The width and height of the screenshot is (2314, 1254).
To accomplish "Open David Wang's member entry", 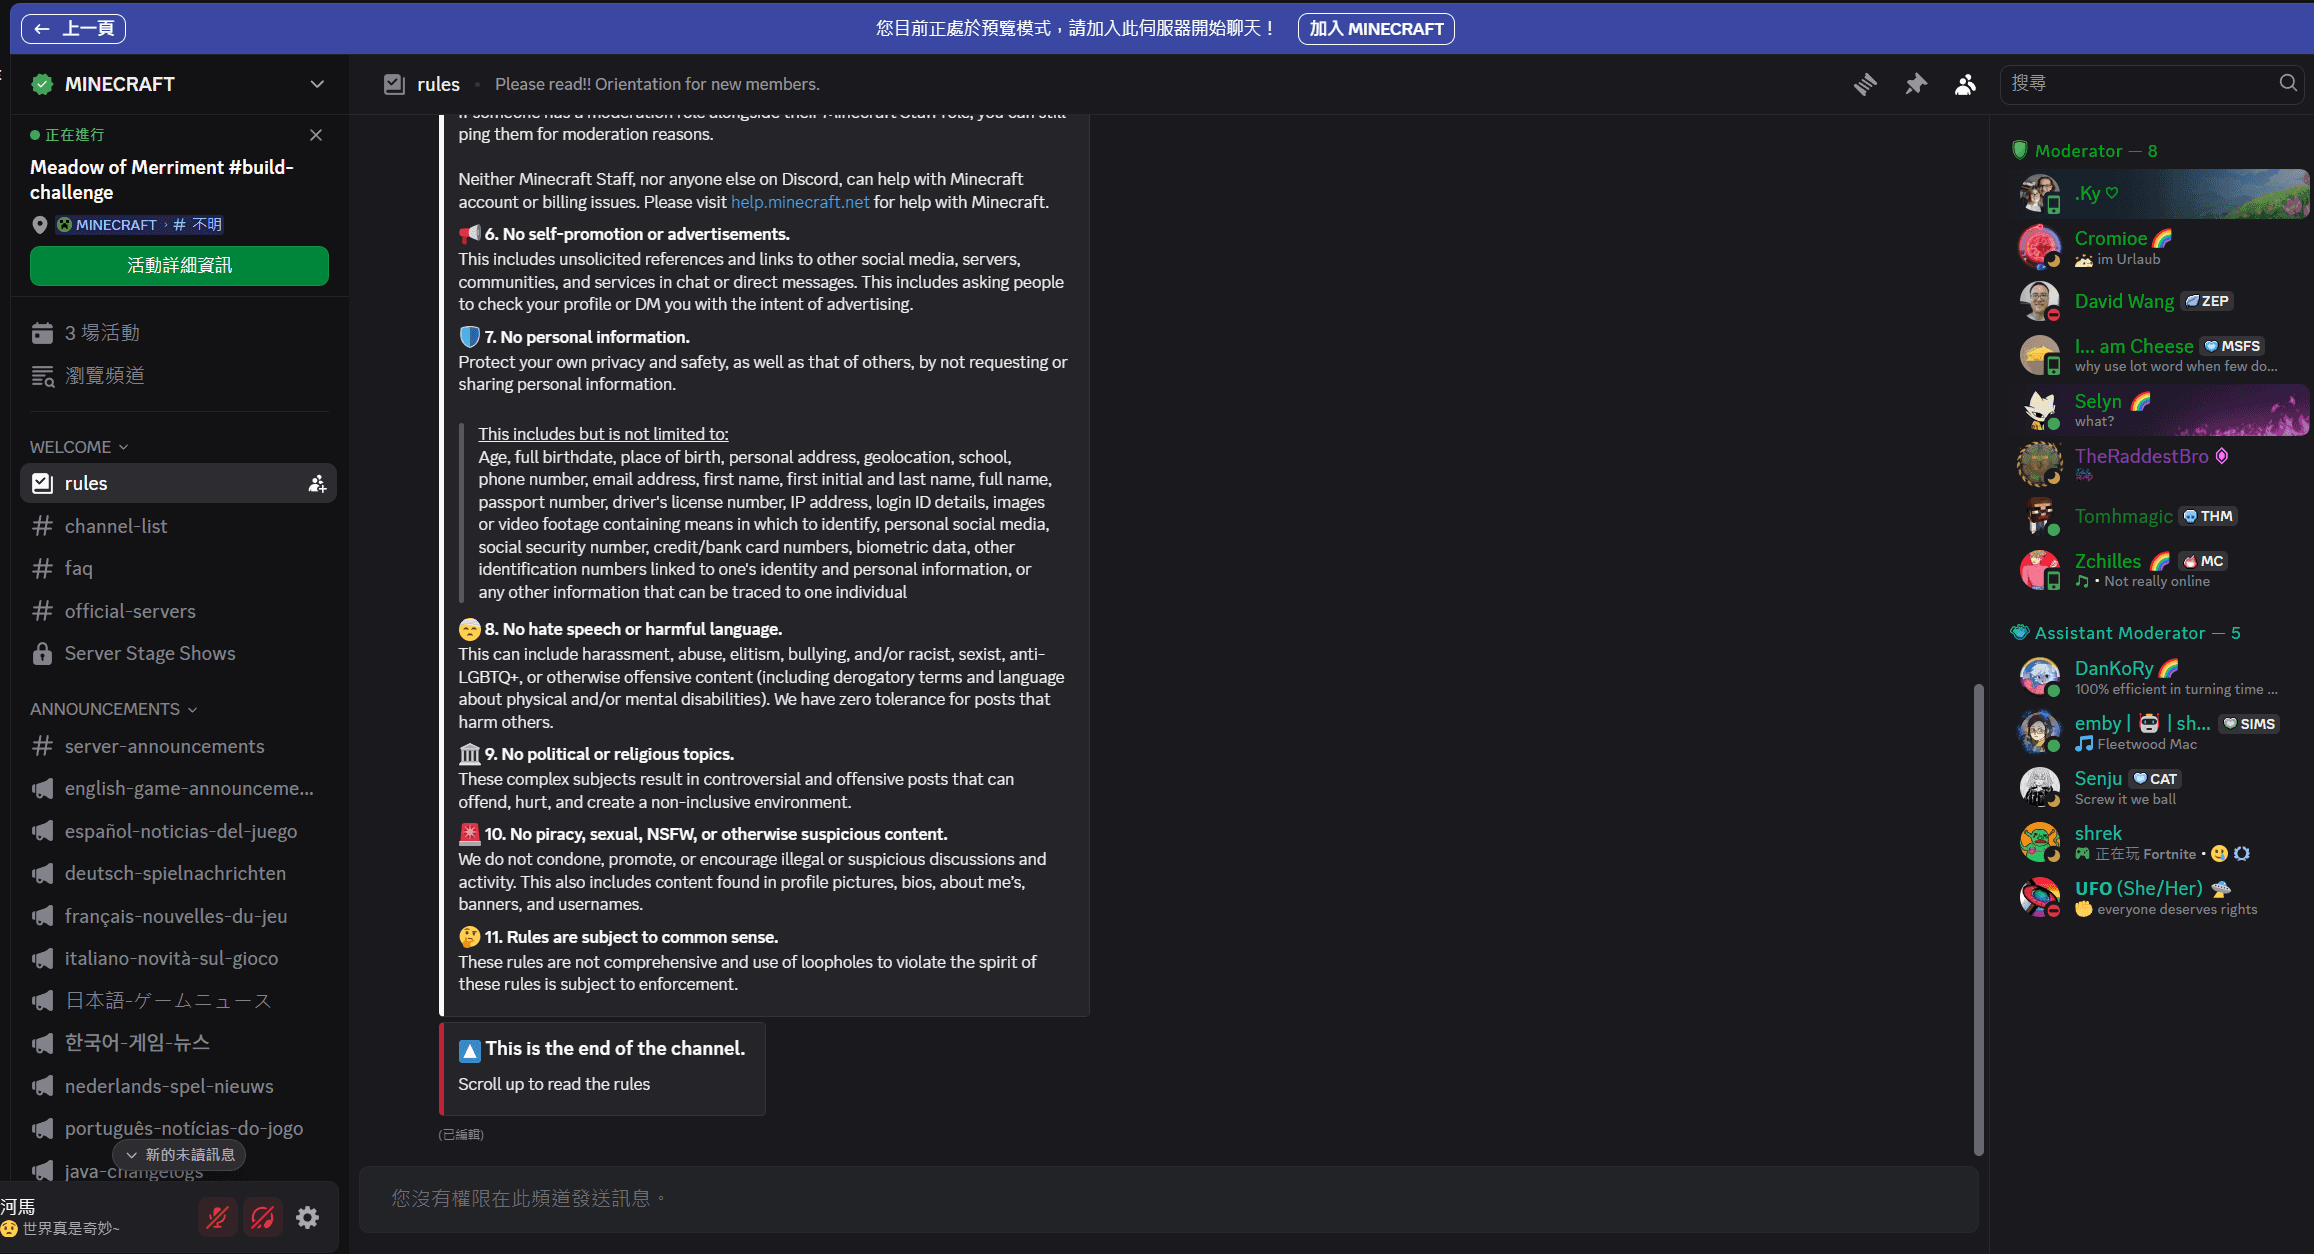I will tap(2160, 302).
